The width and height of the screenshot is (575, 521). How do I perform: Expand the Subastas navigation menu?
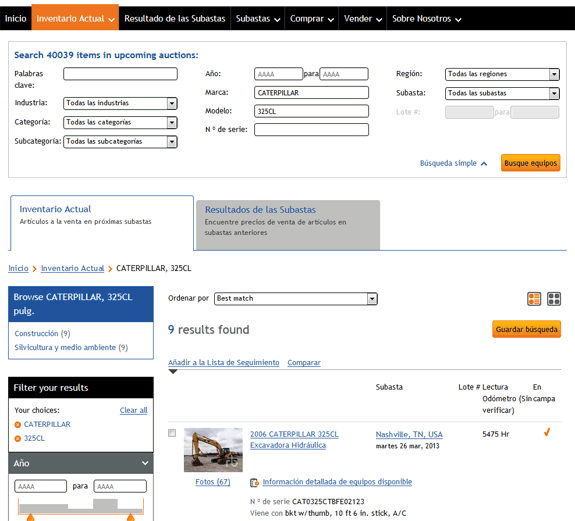tap(257, 18)
